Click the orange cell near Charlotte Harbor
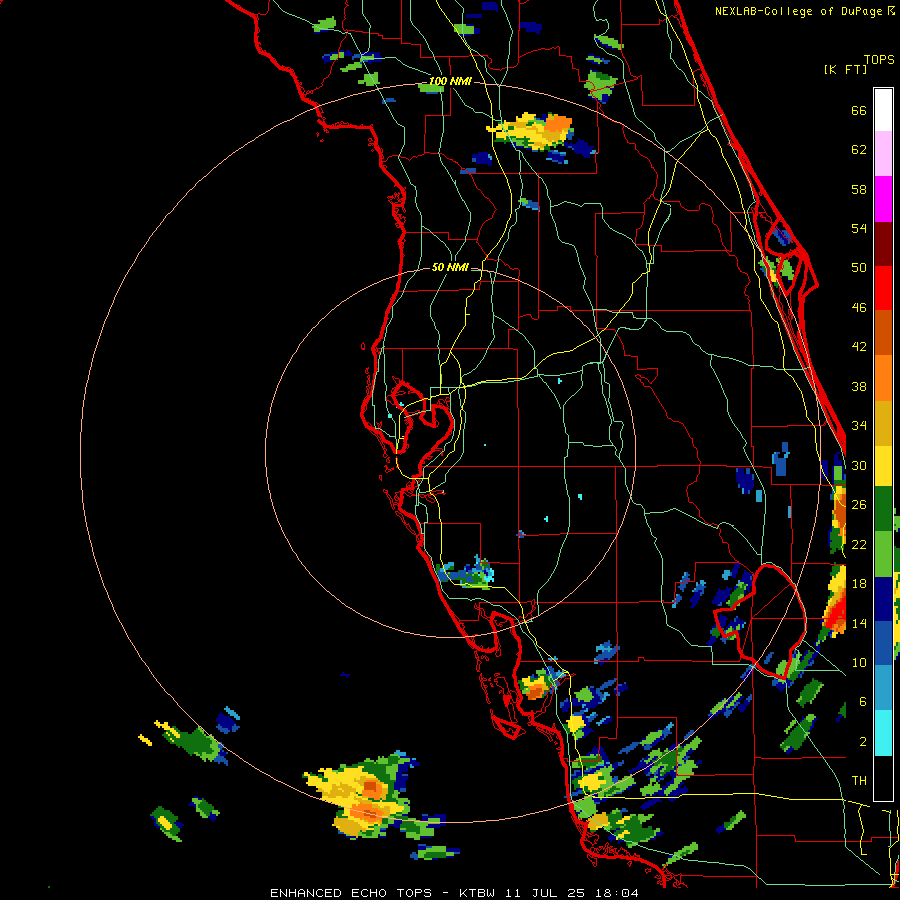Screen dimensions: 900x900 coord(536,687)
